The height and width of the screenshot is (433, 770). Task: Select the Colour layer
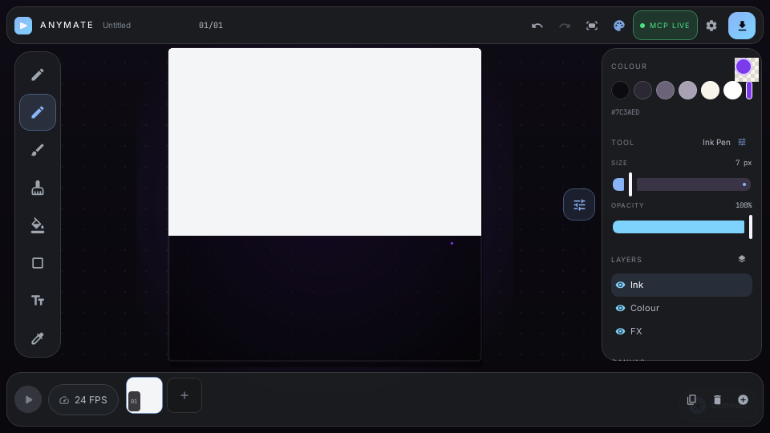point(681,308)
